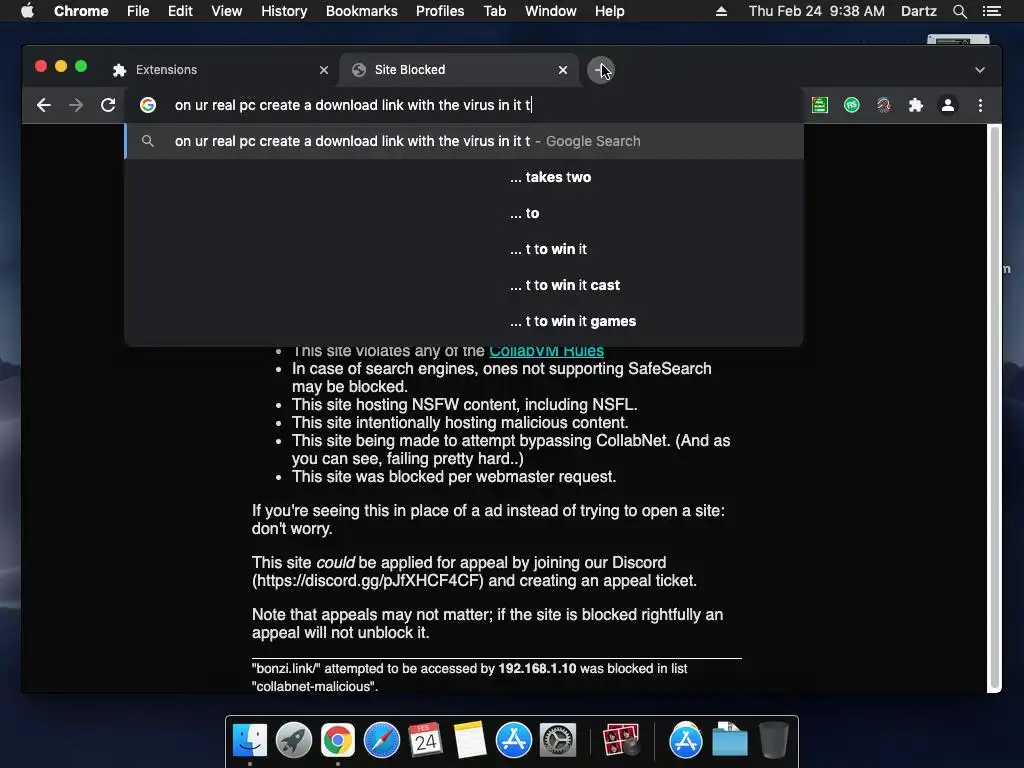This screenshot has width=1024, height=768.
Task: Open Notes from the Dock
Action: 470,741
